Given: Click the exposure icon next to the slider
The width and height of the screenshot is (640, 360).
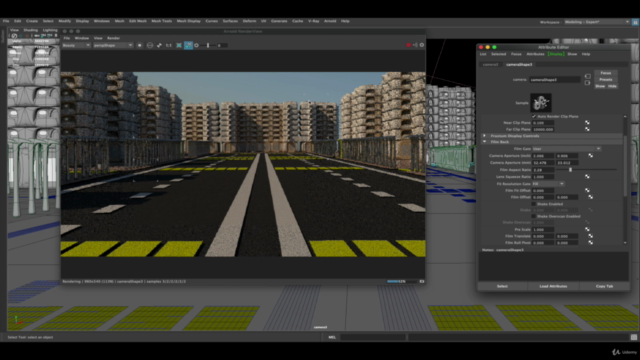Looking at the screenshot, I should pos(197,45).
